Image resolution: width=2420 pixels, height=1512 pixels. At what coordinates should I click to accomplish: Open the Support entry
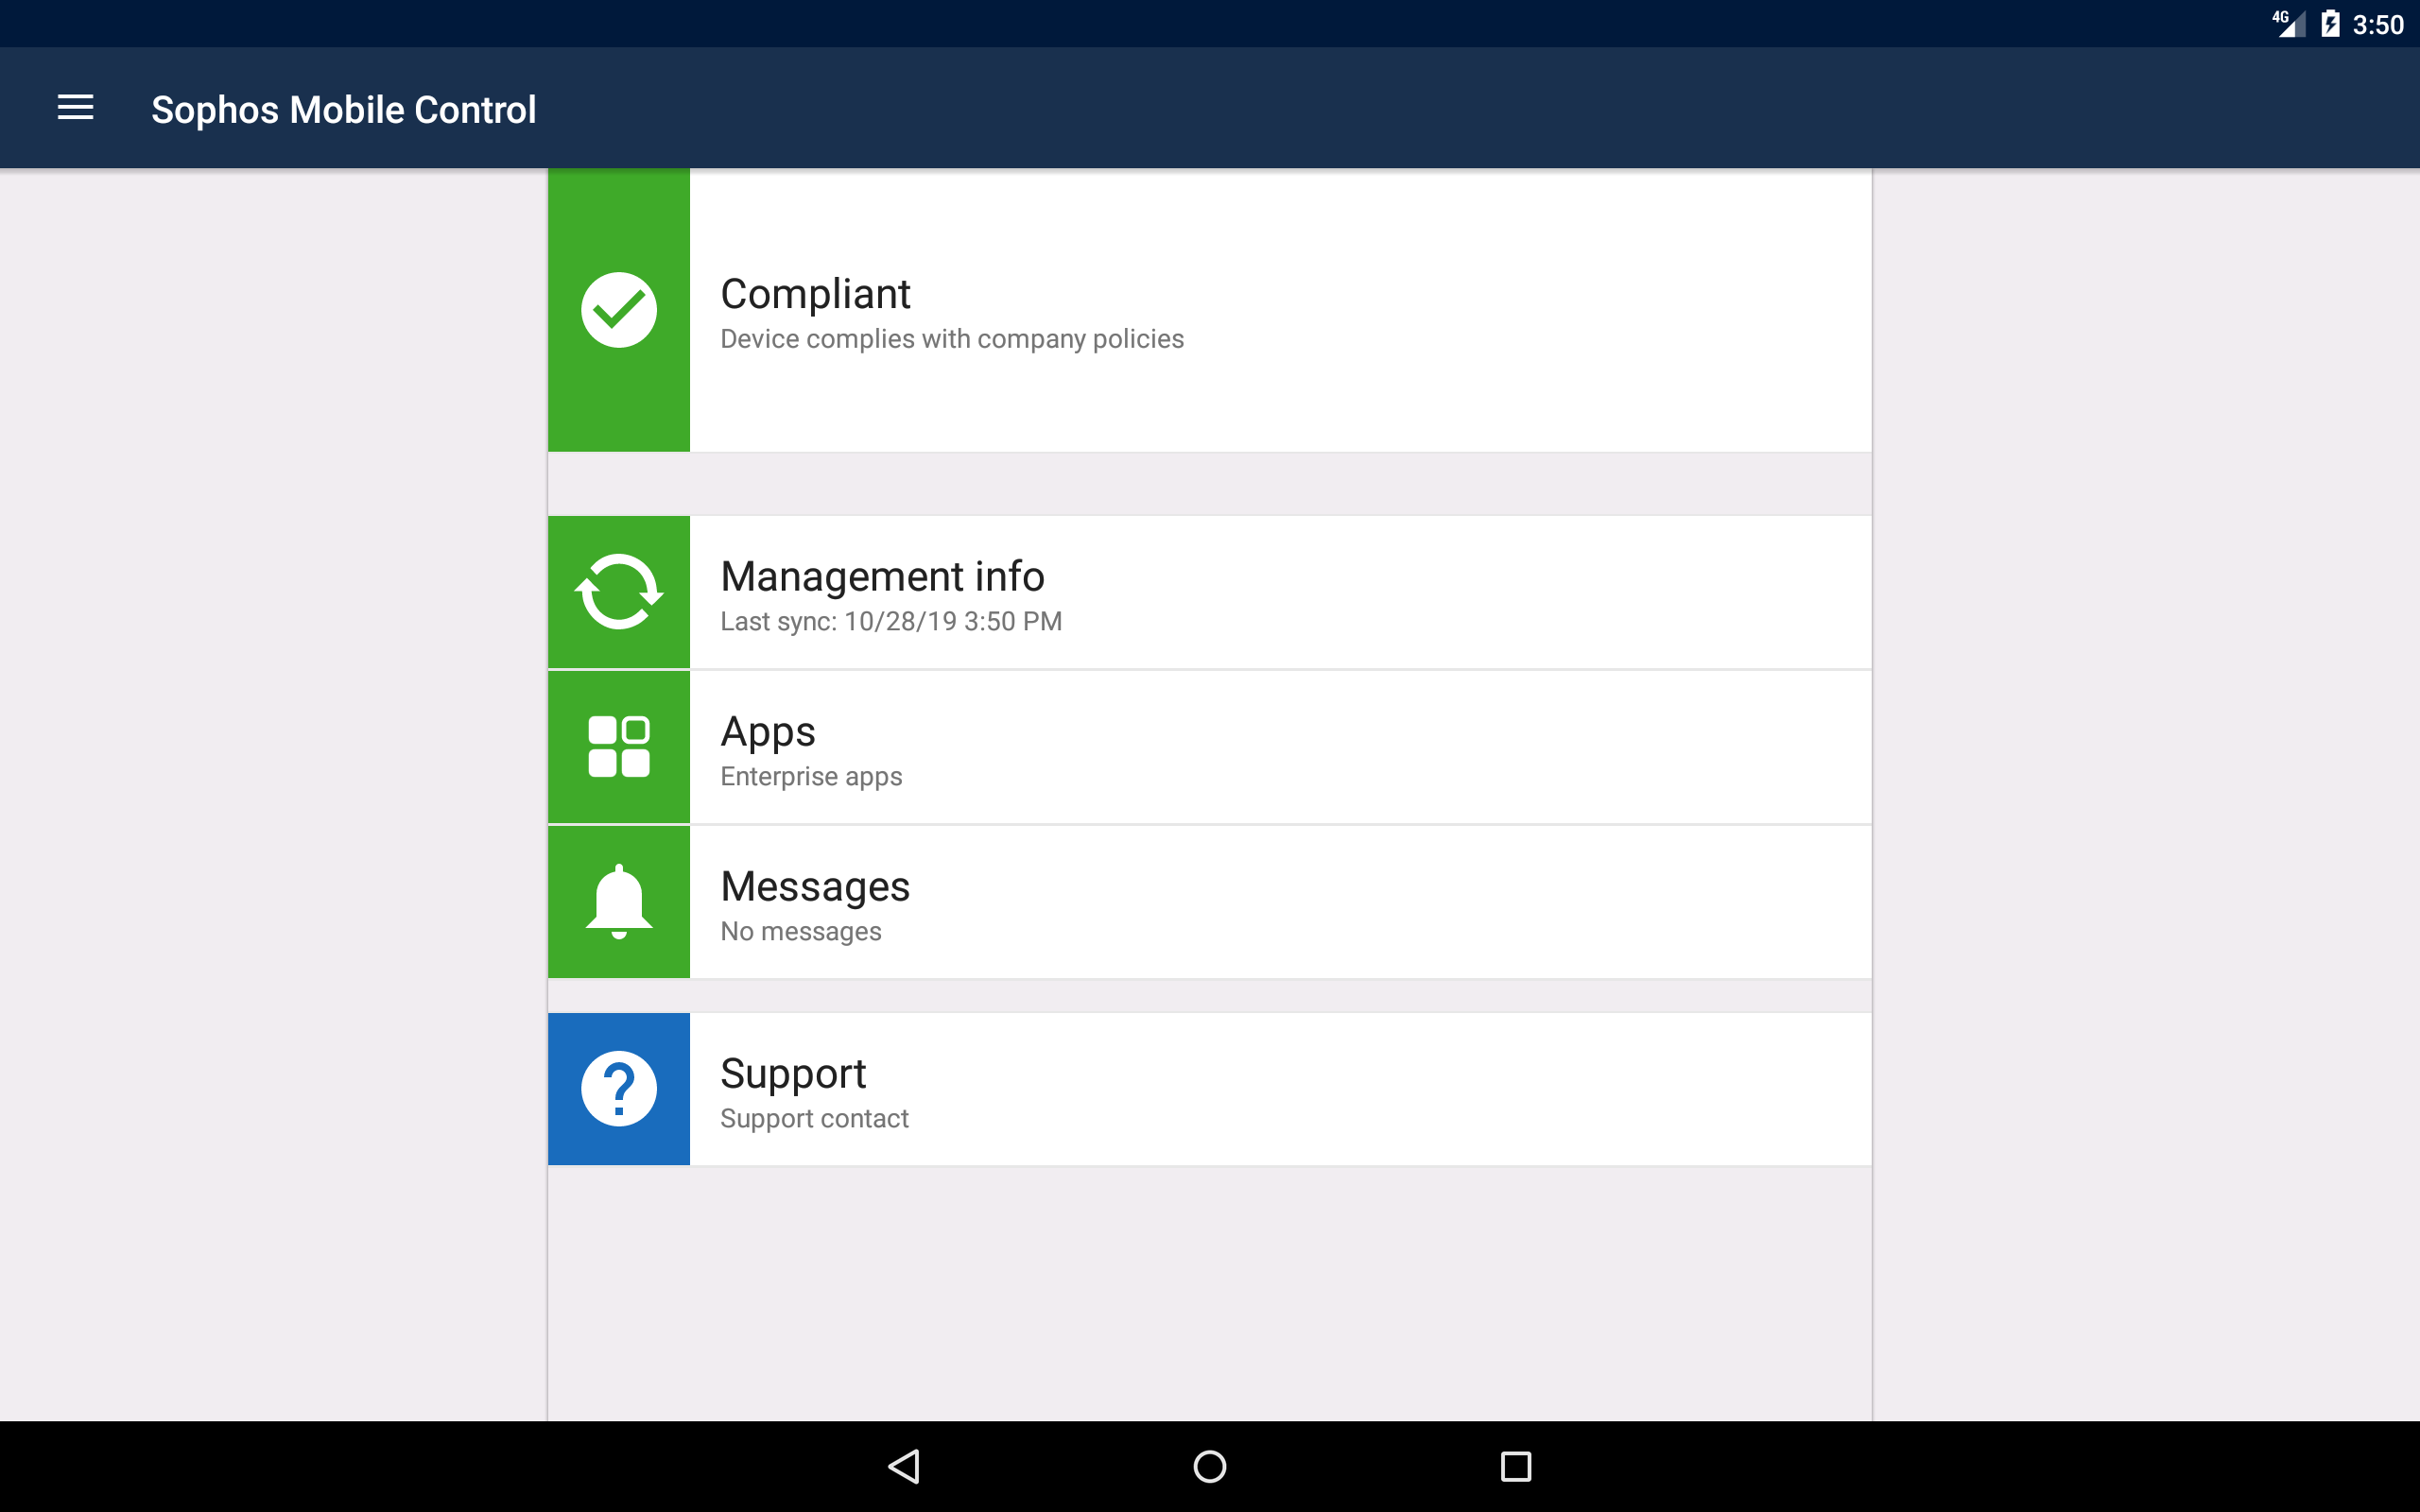click(1209, 1089)
